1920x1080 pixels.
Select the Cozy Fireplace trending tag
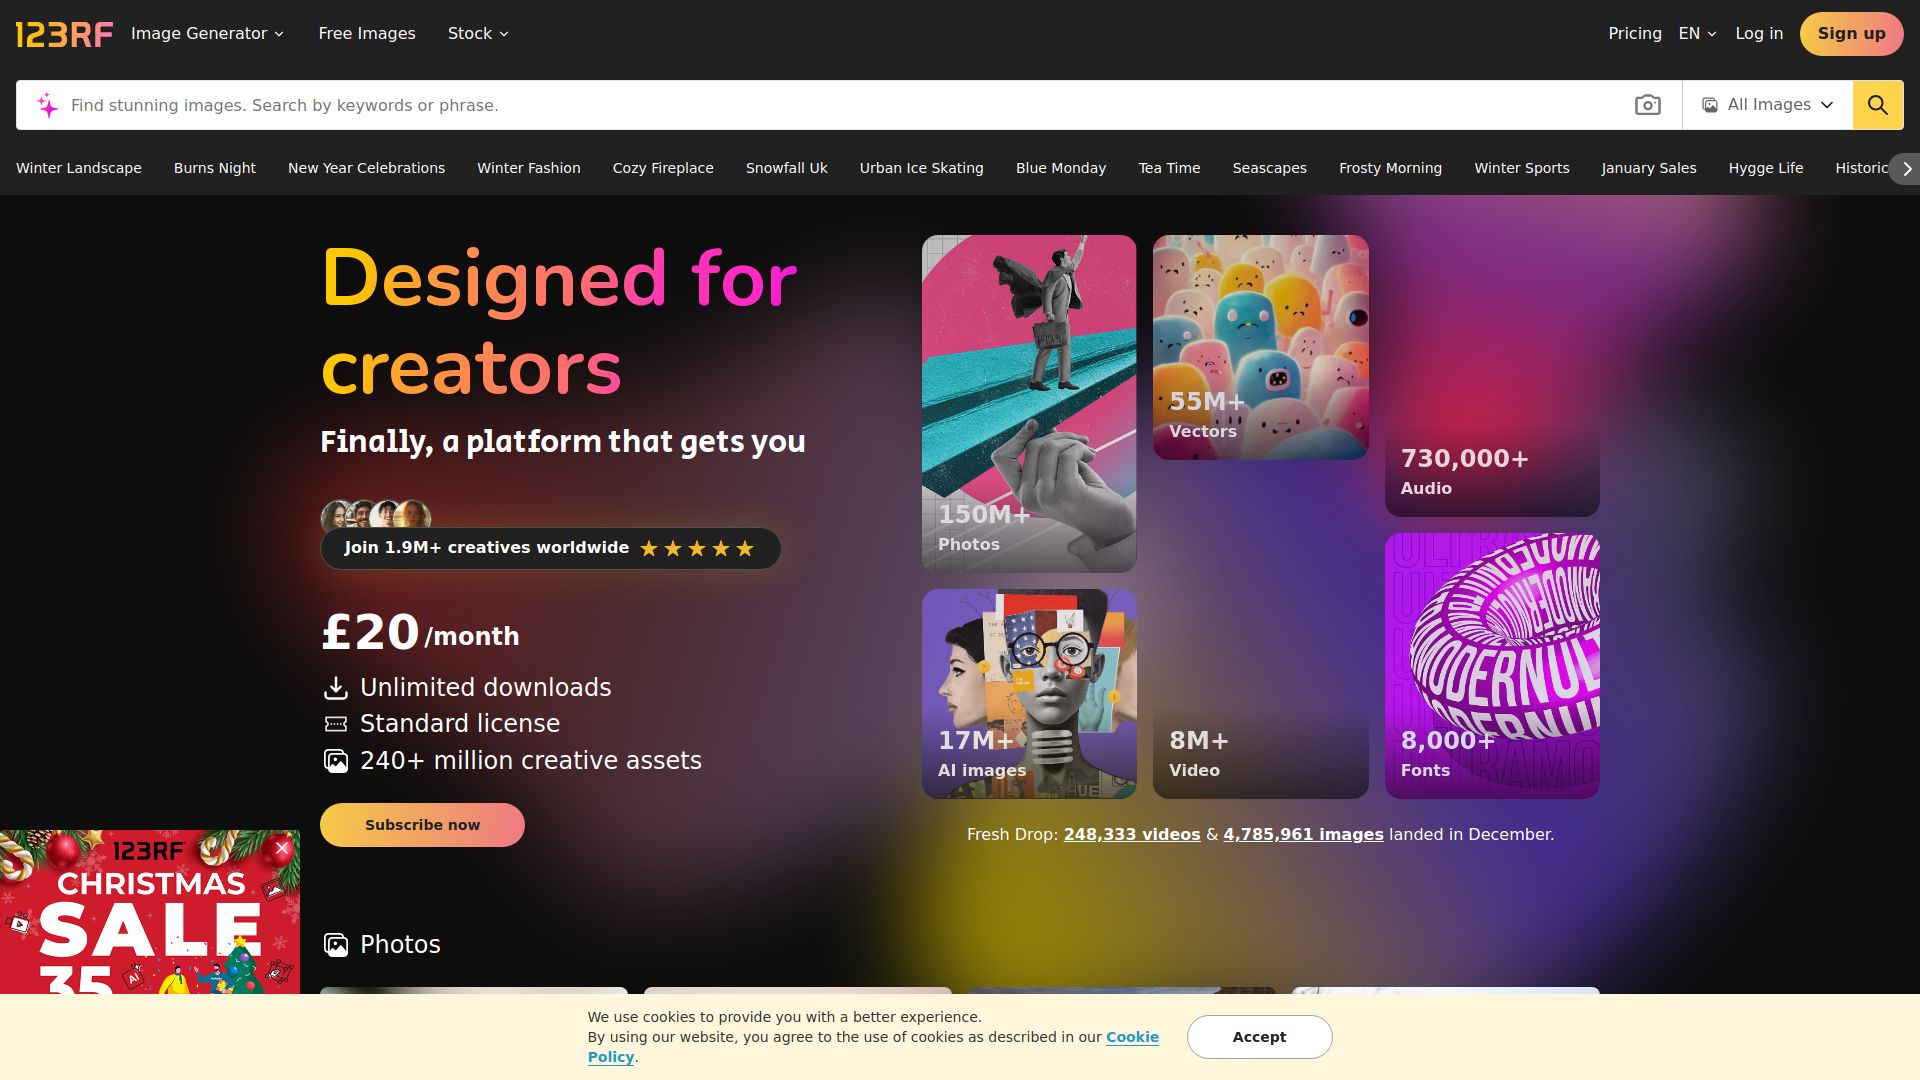pos(663,168)
